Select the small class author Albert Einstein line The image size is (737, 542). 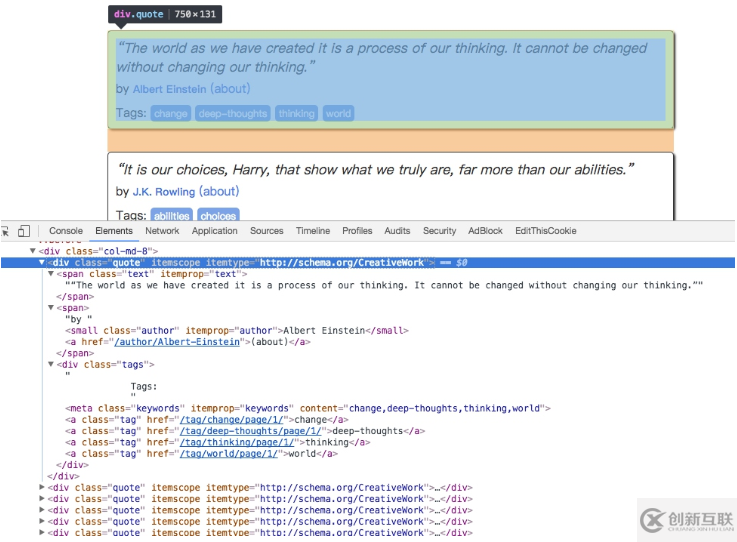[x=237, y=330]
